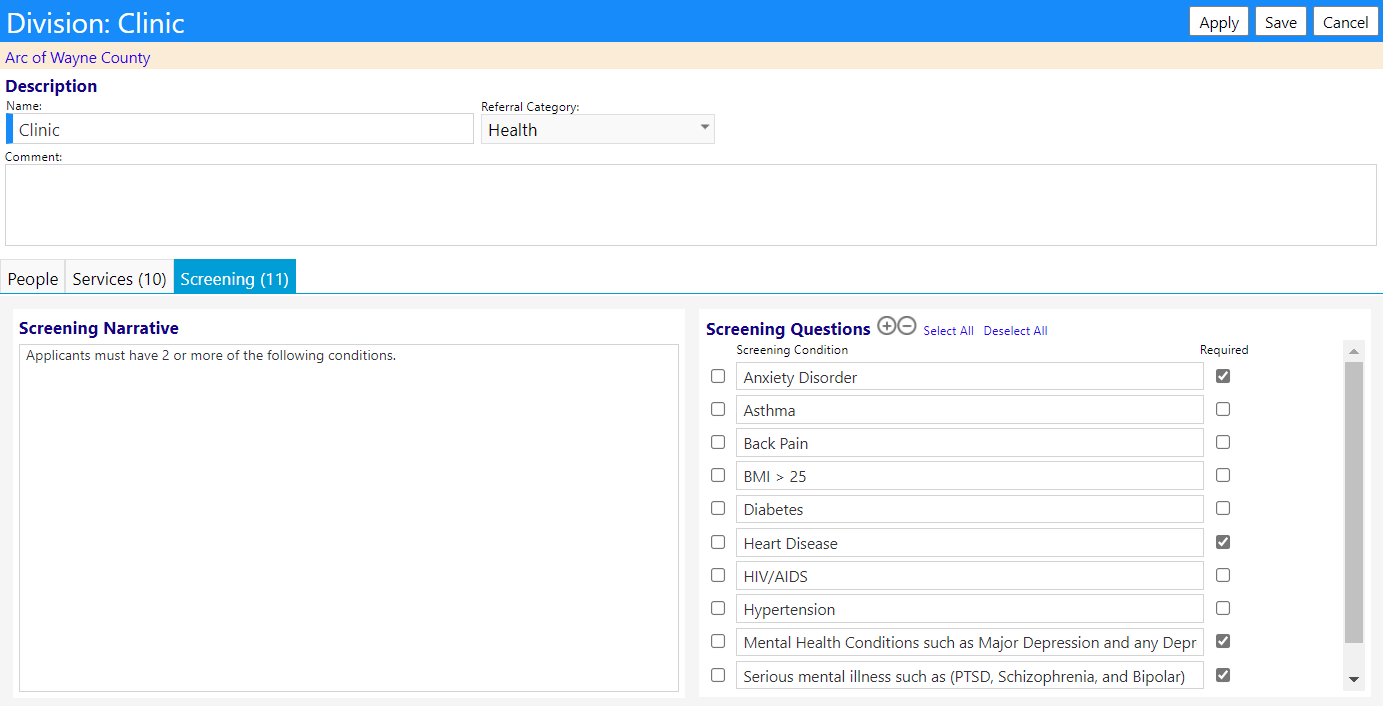Click the scrollbar down arrow in Screening Questions
The image size is (1383, 706).
pyautogui.click(x=1354, y=679)
